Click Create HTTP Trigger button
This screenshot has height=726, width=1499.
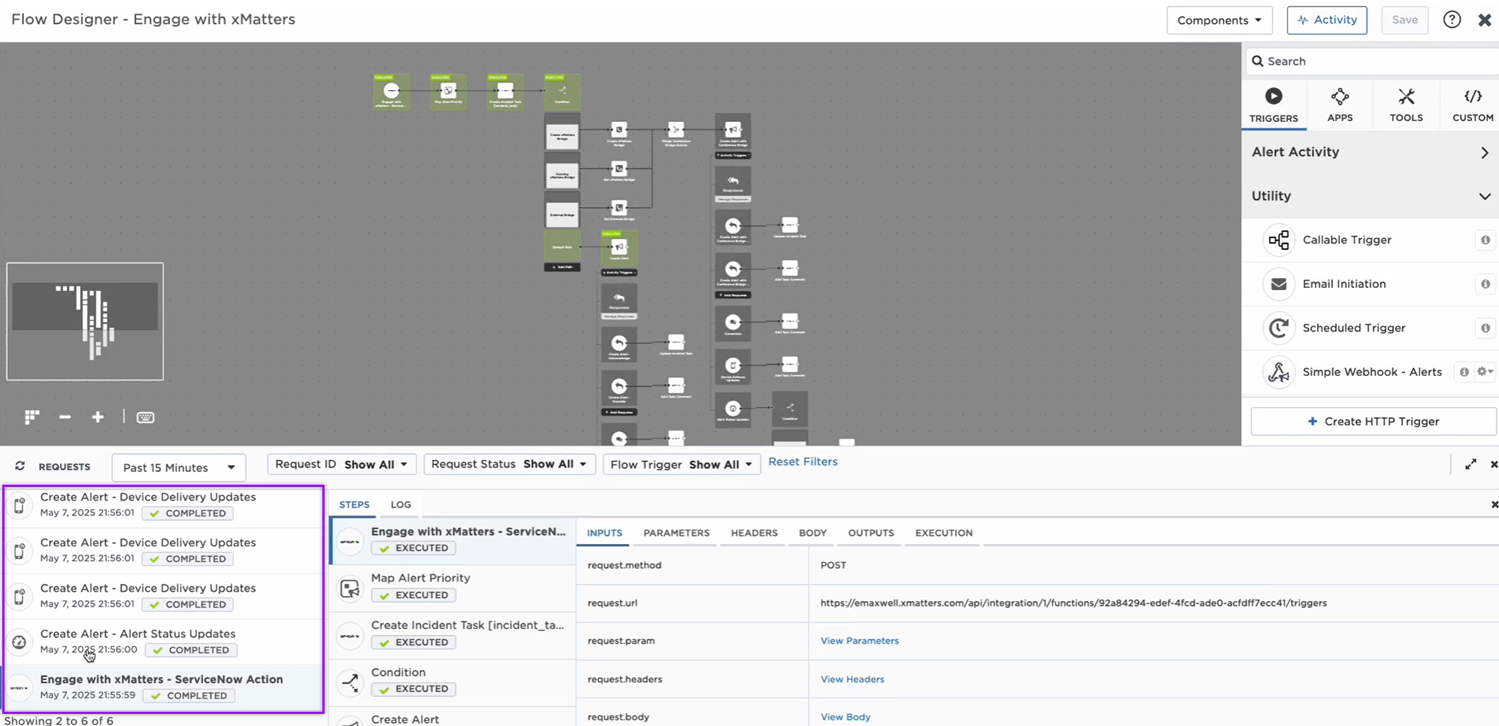tap(1373, 421)
